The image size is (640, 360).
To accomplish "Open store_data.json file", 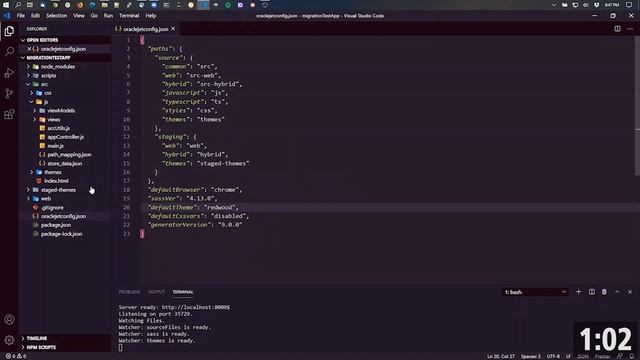I will click(64, 163).
